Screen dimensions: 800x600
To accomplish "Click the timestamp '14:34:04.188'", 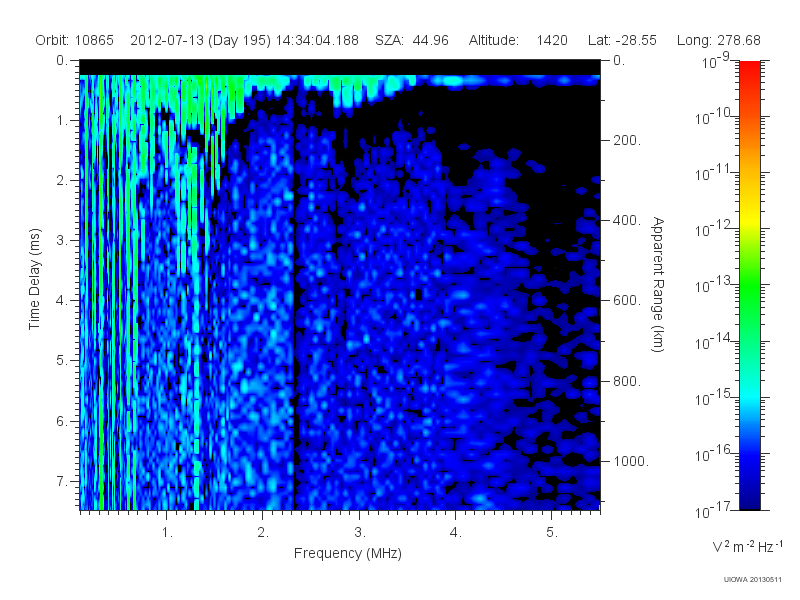I will [x=317, y=40].
